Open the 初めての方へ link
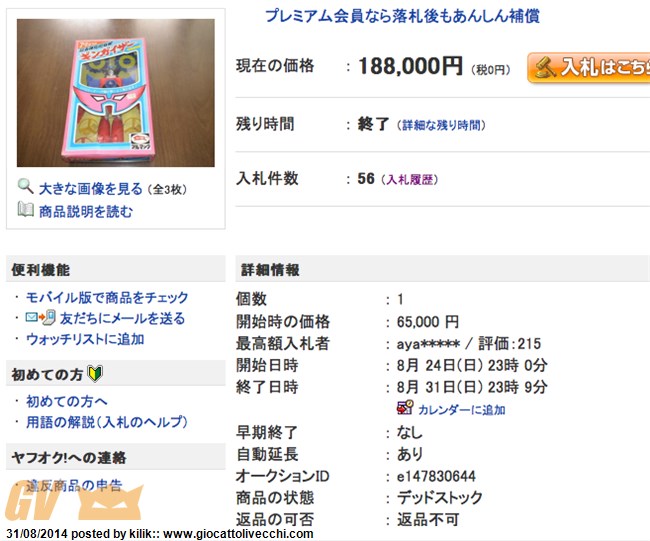This screenshot has width=650, height=541. [66, 401]
